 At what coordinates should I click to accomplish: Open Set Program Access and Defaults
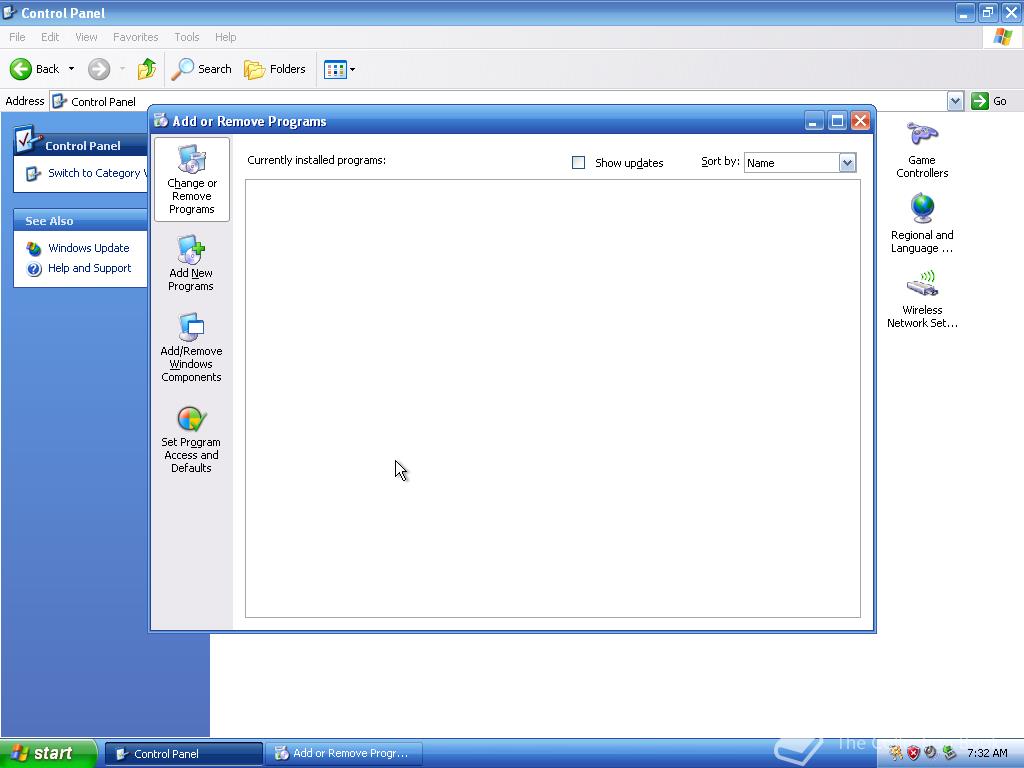point(191,440)
